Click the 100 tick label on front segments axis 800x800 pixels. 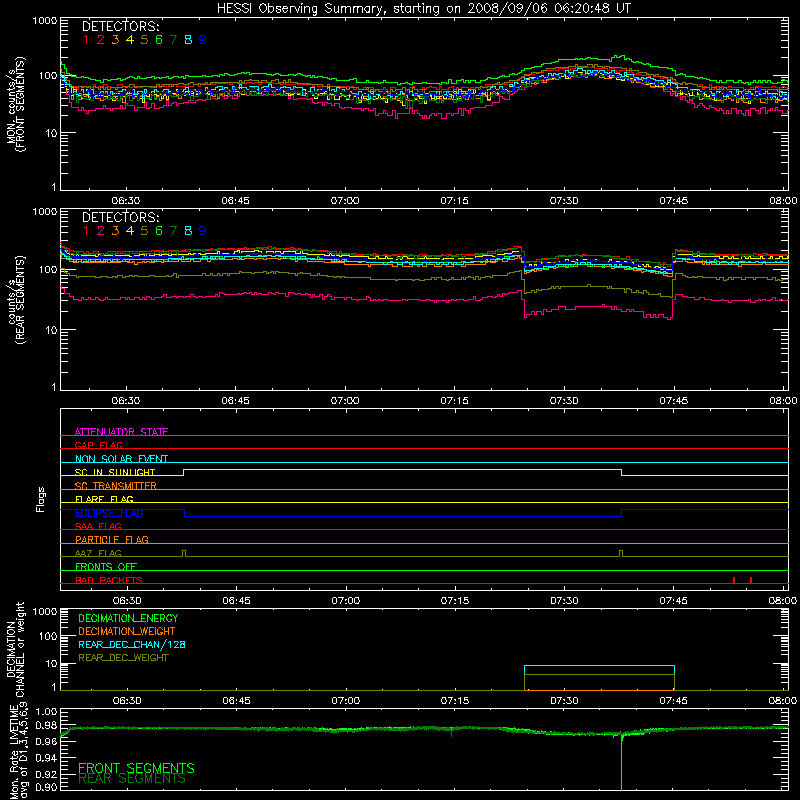pyautogui.click(x=48, y=76)
